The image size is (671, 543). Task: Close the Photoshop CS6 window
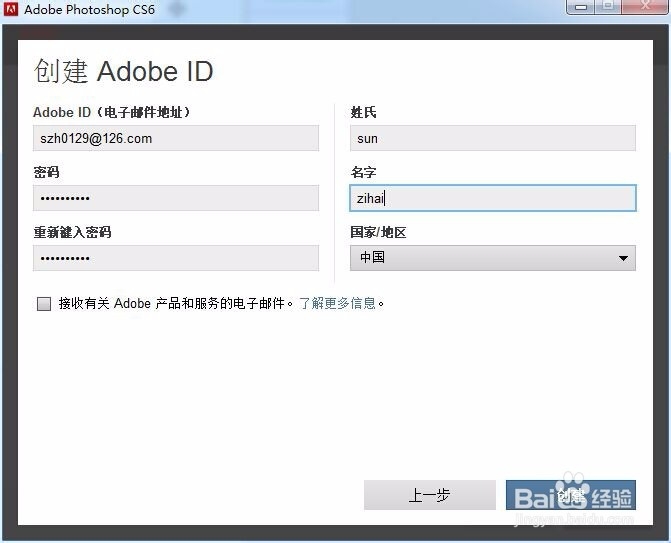tap(645, 7)
